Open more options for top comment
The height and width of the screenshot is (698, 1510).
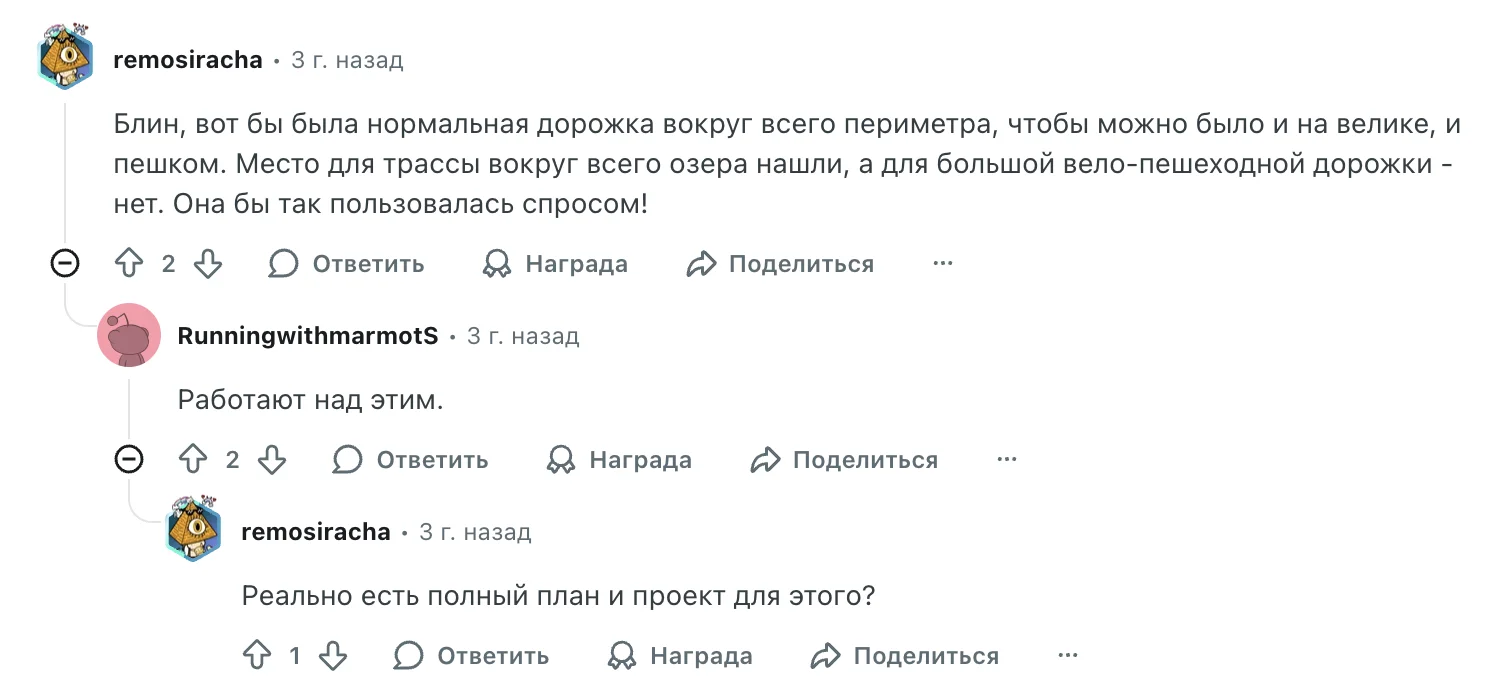942,264
